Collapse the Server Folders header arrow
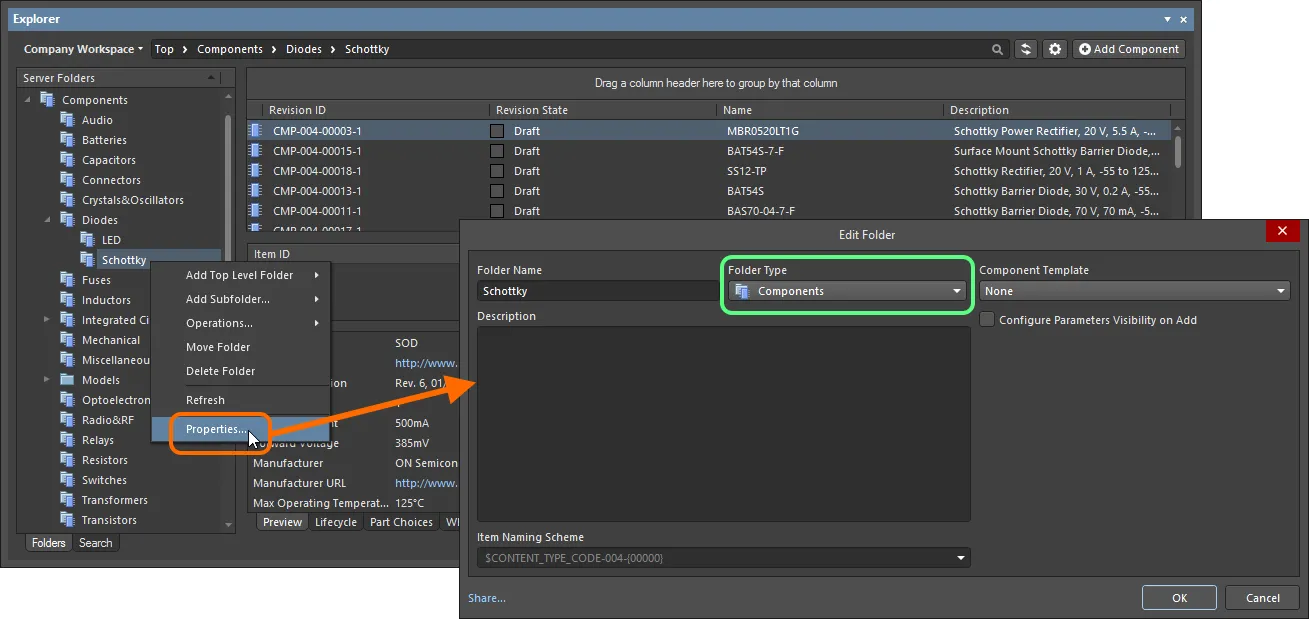This screenshot has width=1309, height=619. 211,78
